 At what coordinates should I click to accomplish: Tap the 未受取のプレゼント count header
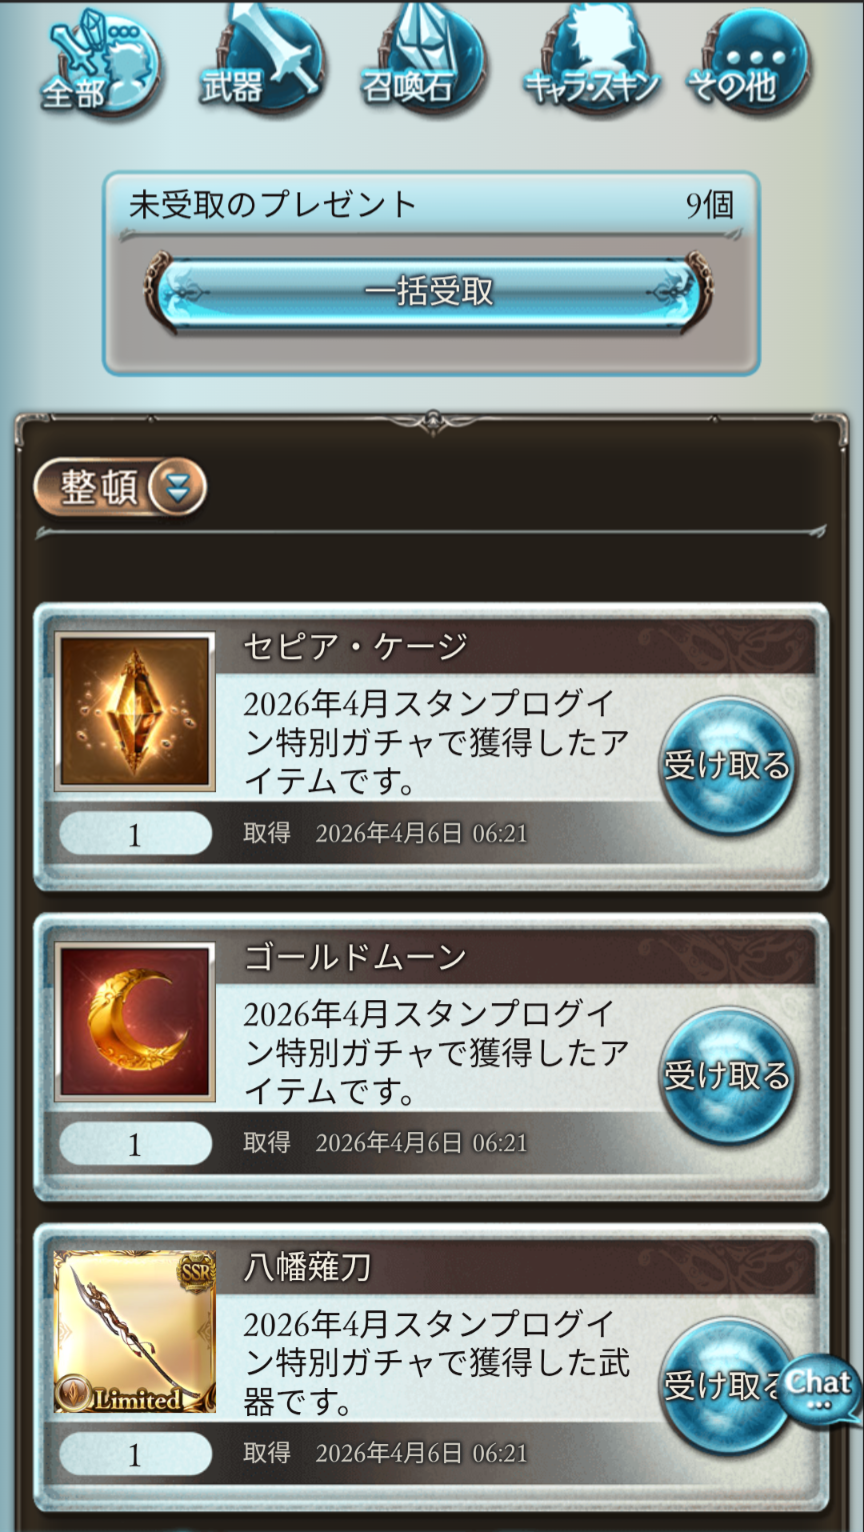click(431, 205)
